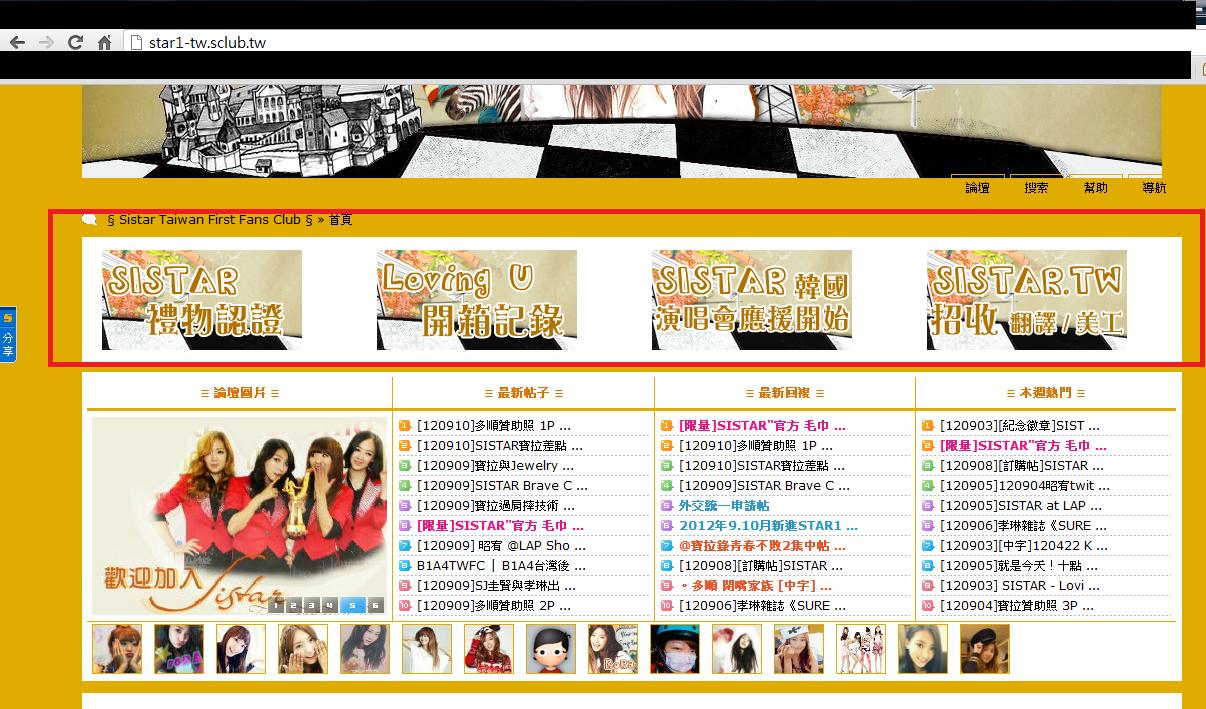Go back using the browser back arrow
The height and width of the screenshot is (709, 1206).
click(16, 43)
